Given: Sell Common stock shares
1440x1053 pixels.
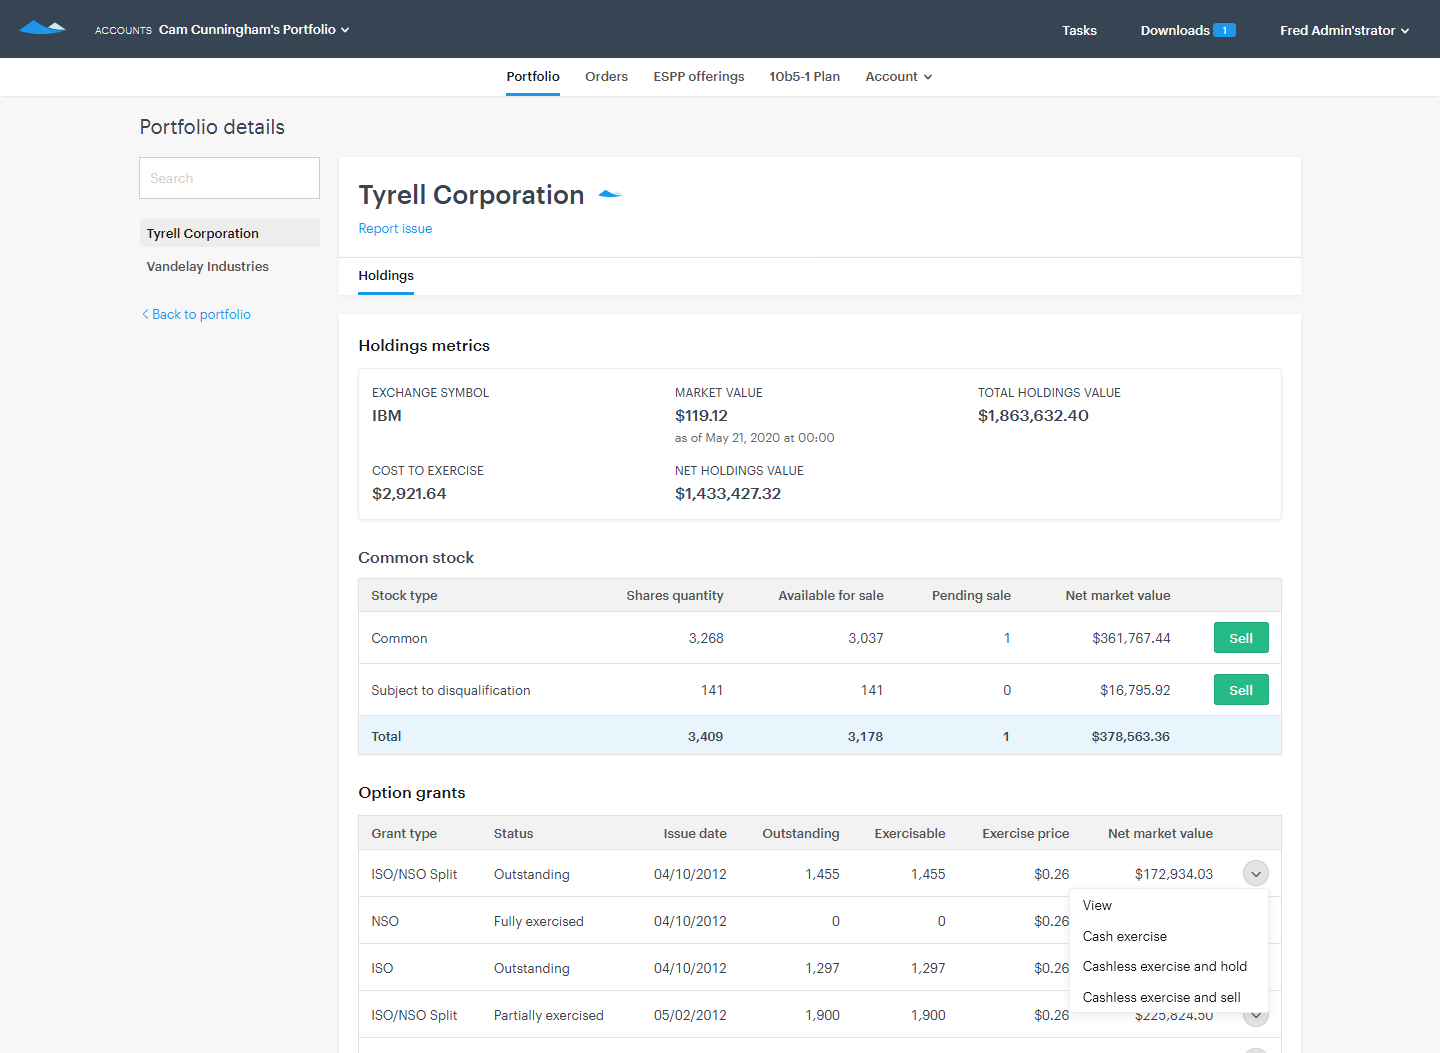Looking at the screenshot, I should tap(1241, 638).
